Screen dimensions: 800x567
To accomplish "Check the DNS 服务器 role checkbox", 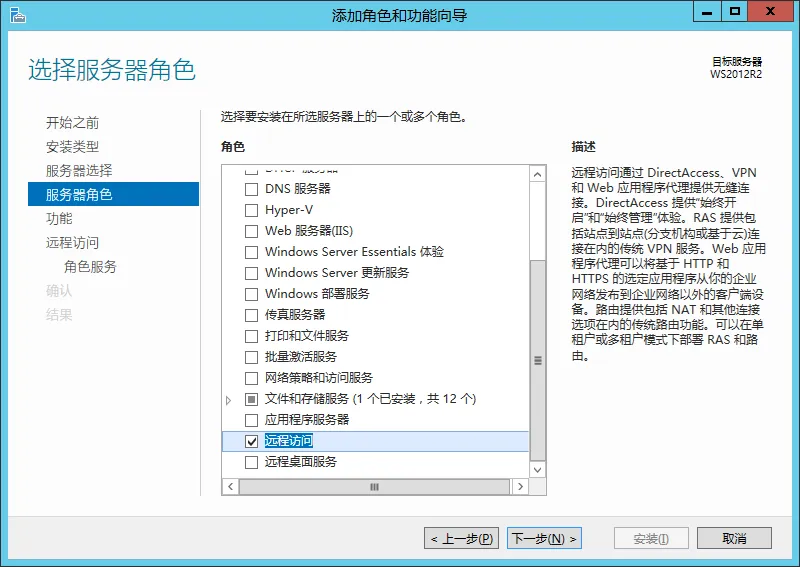I will (x=252, y=189).
